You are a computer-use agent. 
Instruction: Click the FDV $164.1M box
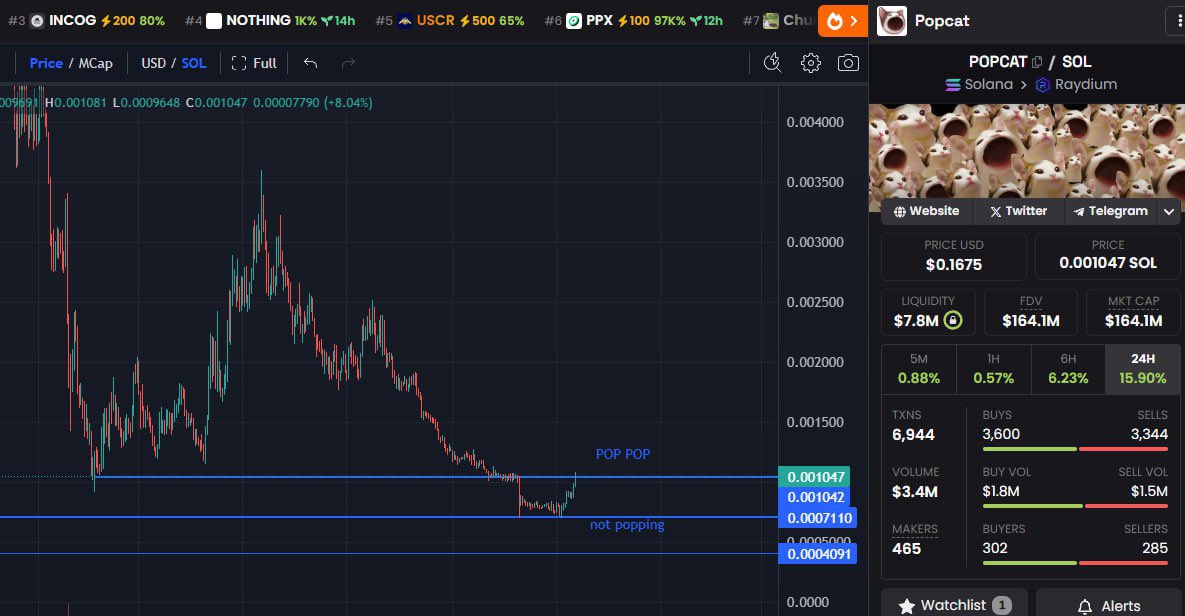pos(1031,312)
